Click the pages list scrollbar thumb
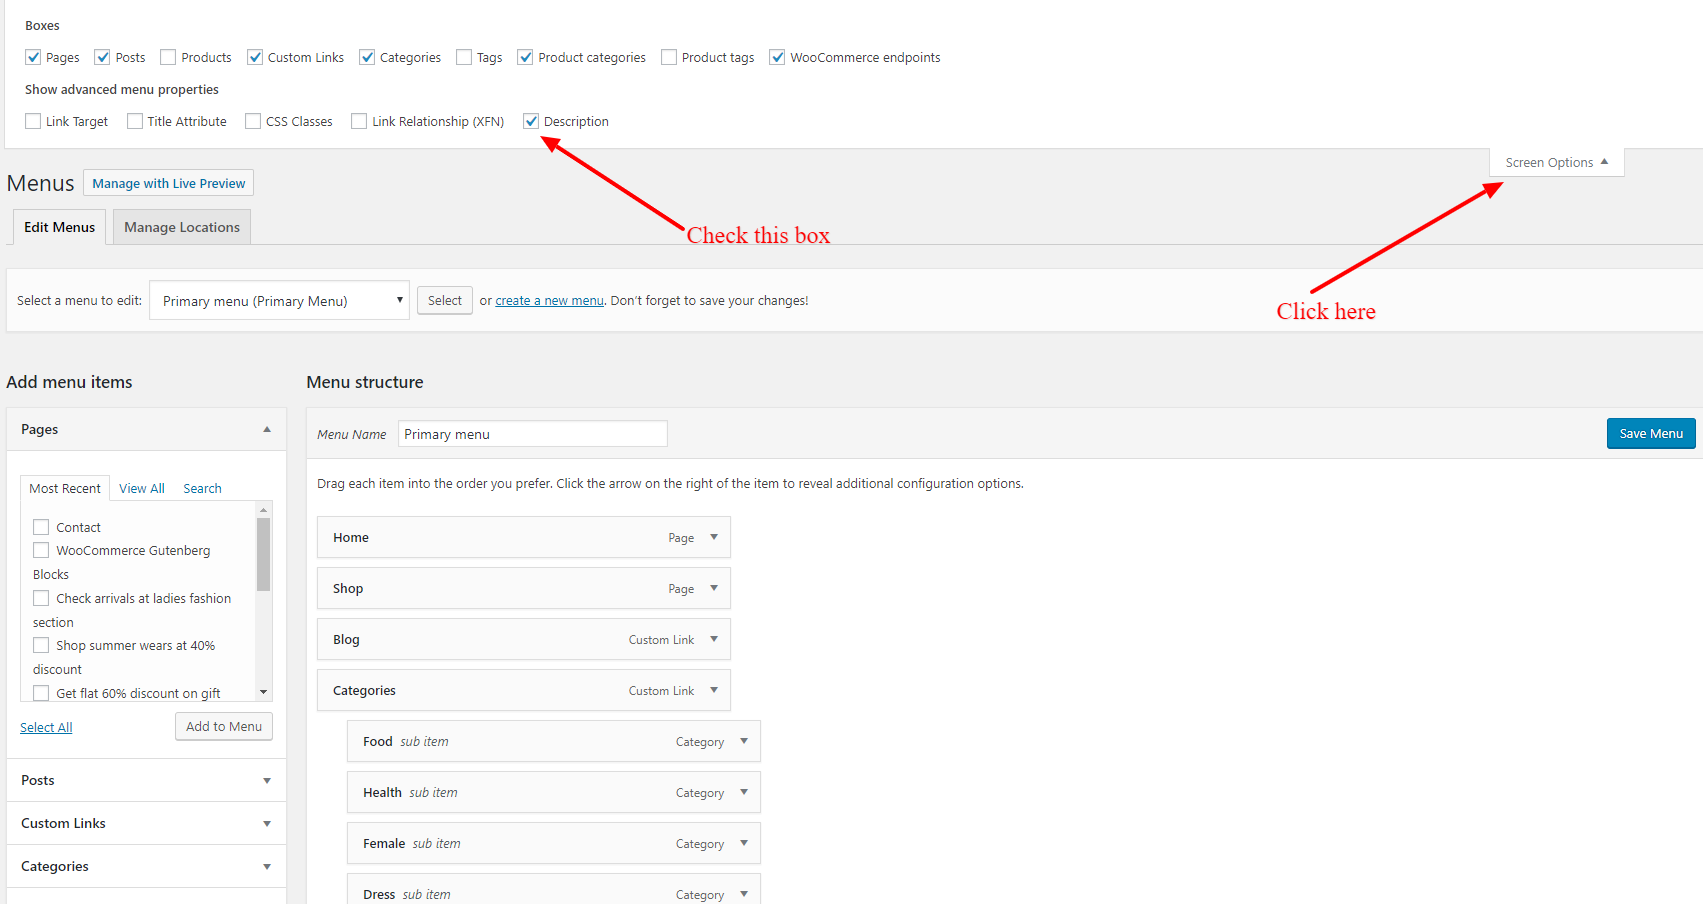1703x904 pixels. [x=264, y=554]
